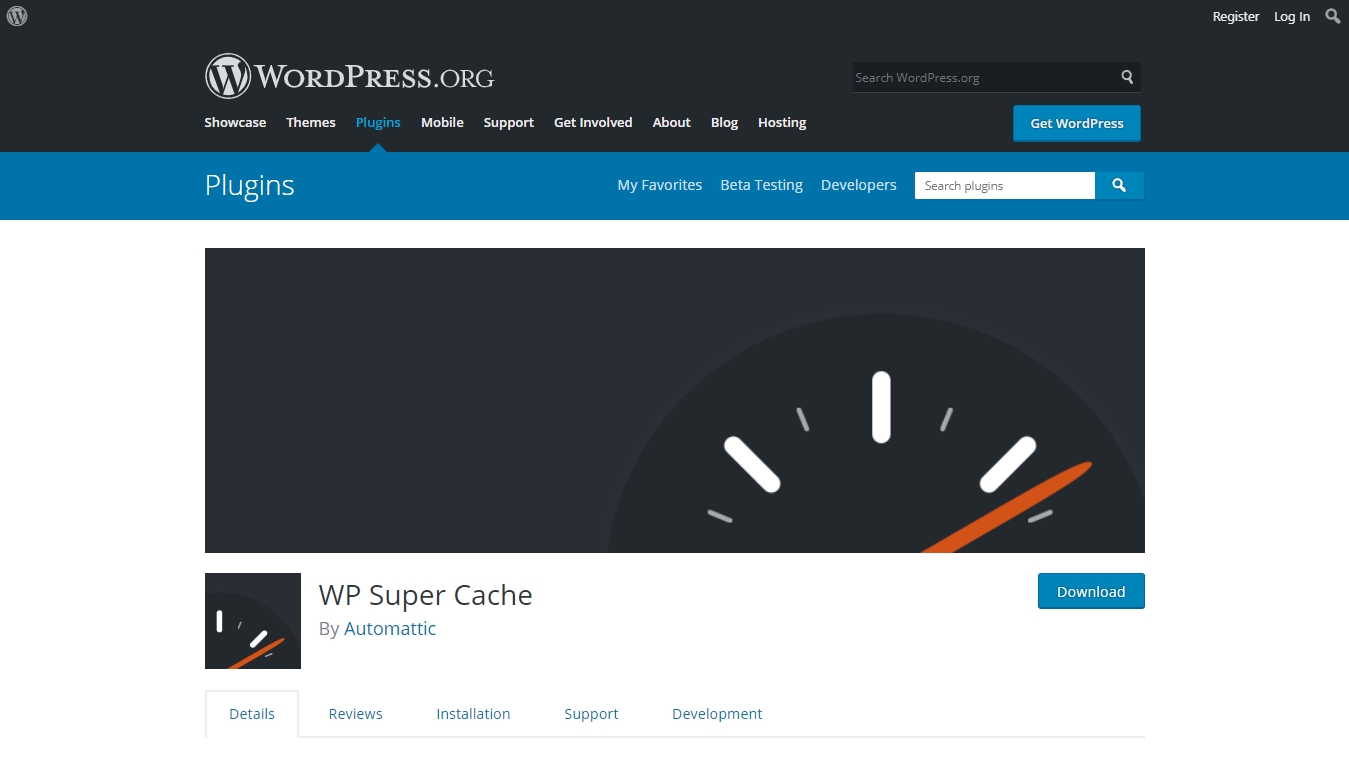The image size is (1349, 767).
Task: Click the WordPress admin bar logo icon
Action: tap(17, 16)
